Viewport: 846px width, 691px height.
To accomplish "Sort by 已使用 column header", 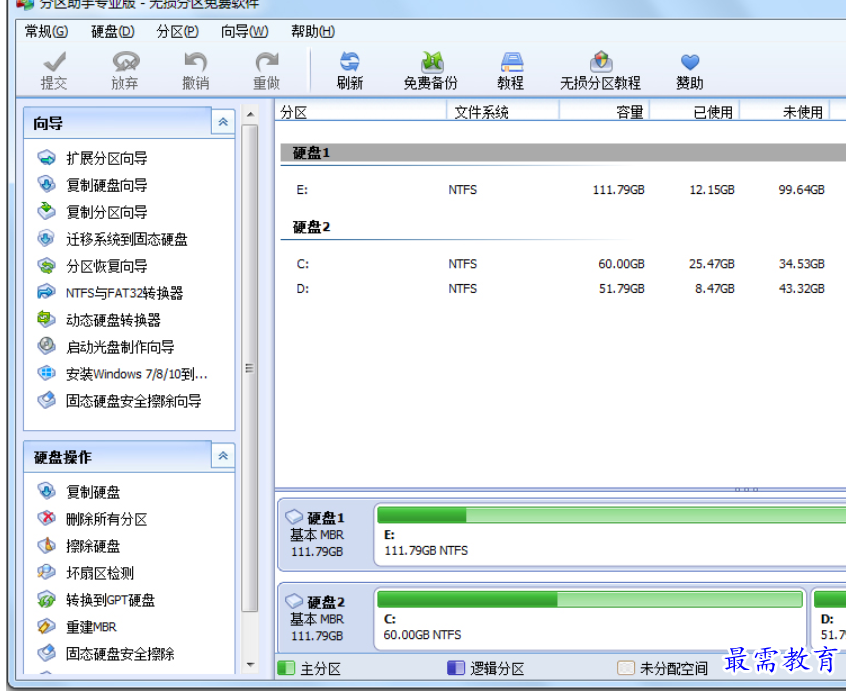I will (694, 112).
